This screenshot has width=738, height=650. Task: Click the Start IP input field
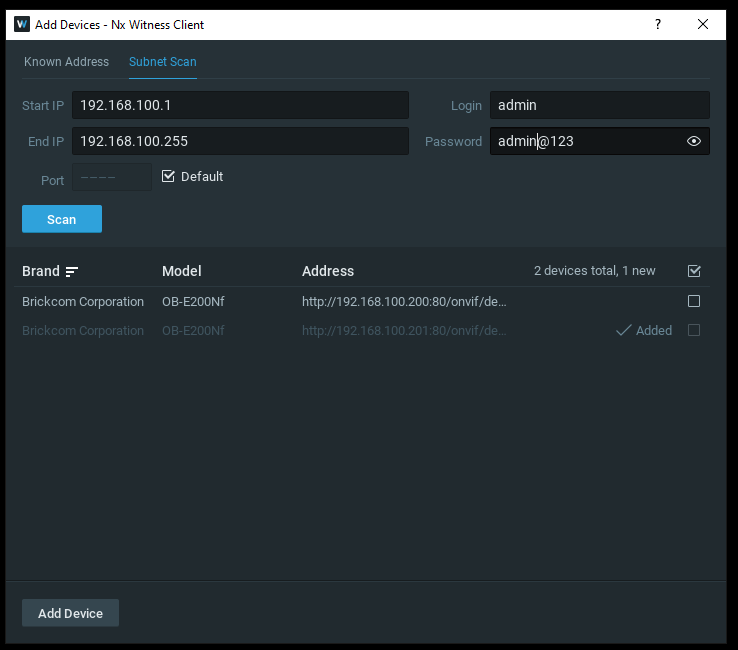pyautogui.click(x=240, y=105)
